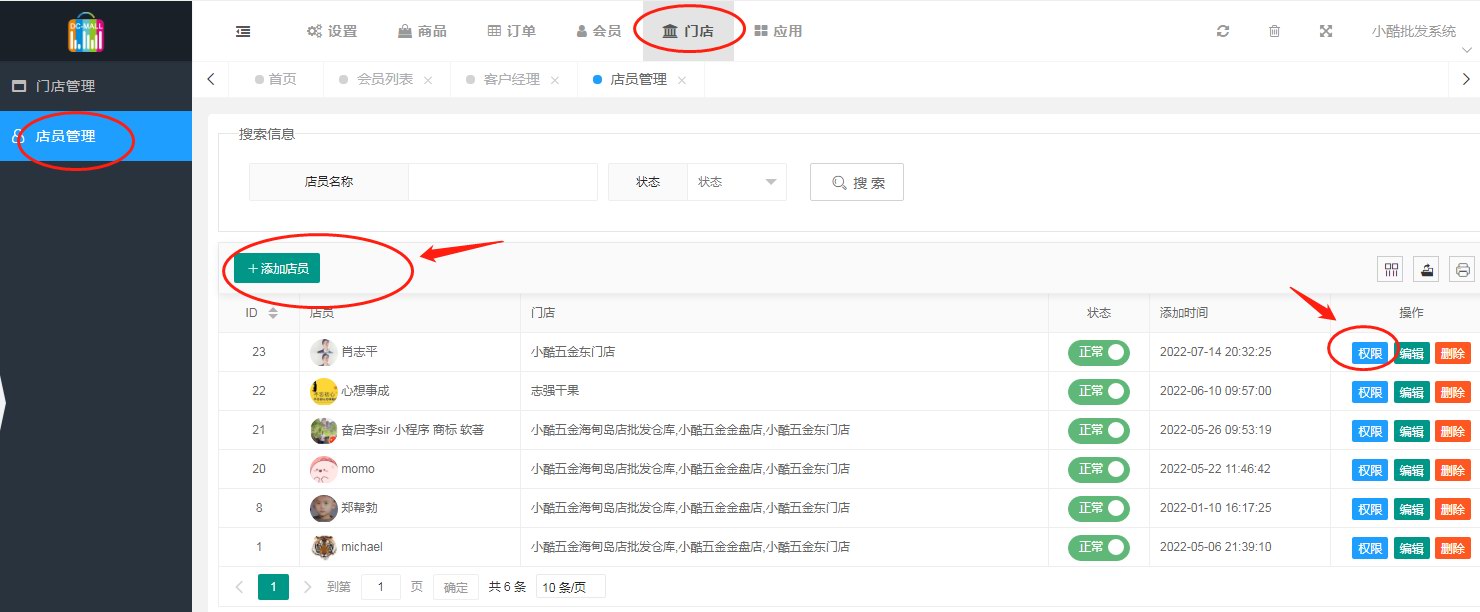Click the 店员名称 search input field
The image size is (1480, 612).
coord(502,182)
